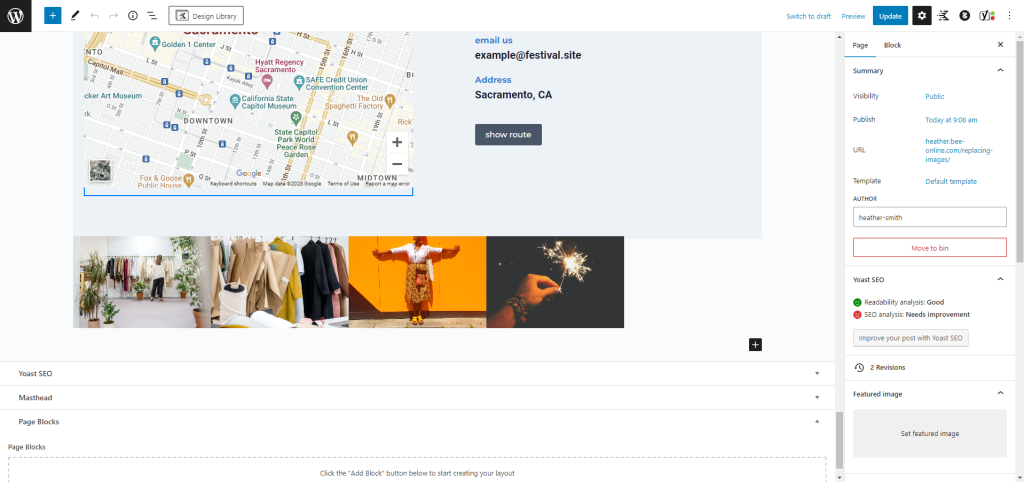Expand the Masthead meta box
Image resolution: width=1024 pixels, height=482 pixels.
pos(817,398)
